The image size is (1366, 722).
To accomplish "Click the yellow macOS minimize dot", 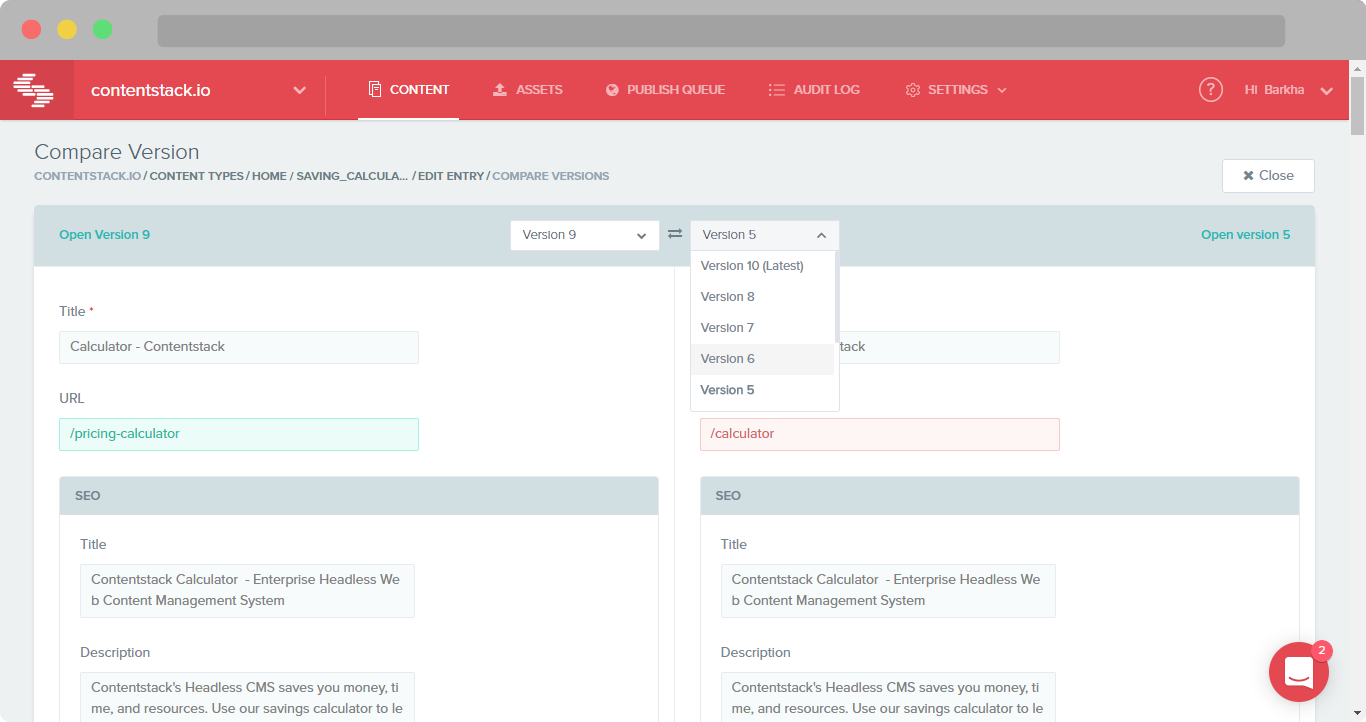I will point(67,29).
